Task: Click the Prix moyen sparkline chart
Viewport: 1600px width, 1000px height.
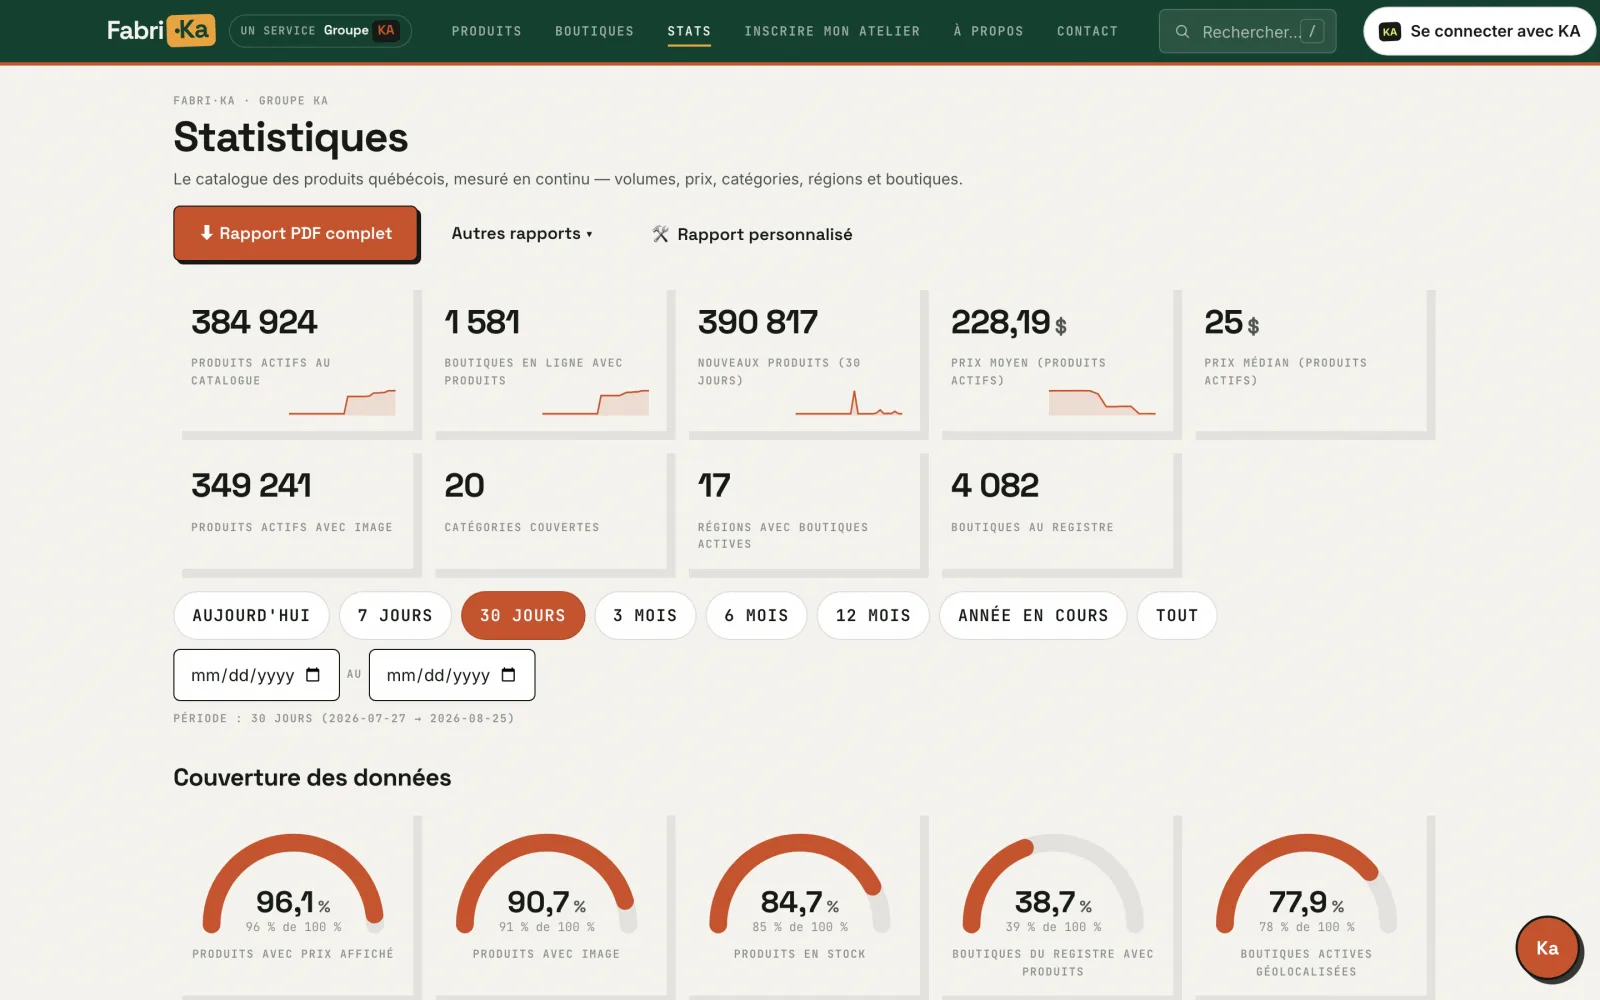Action: pyautogui.click(x=1102, y=402)
